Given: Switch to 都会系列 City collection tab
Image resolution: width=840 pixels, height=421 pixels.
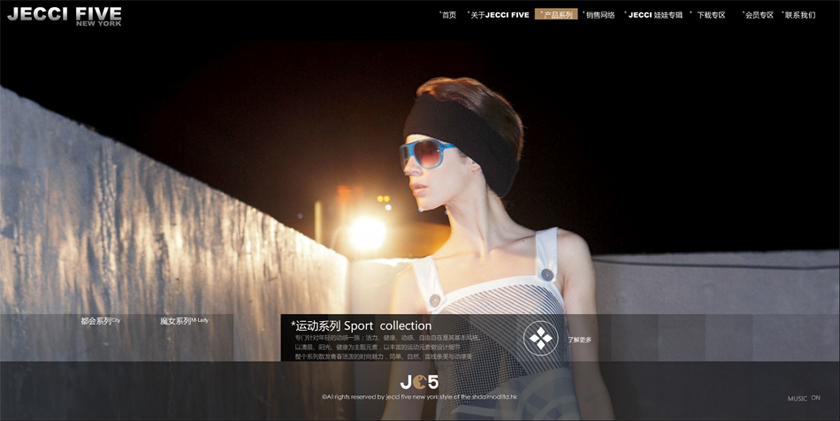Looking at the screenshot, I should click(x=100, y=321).
